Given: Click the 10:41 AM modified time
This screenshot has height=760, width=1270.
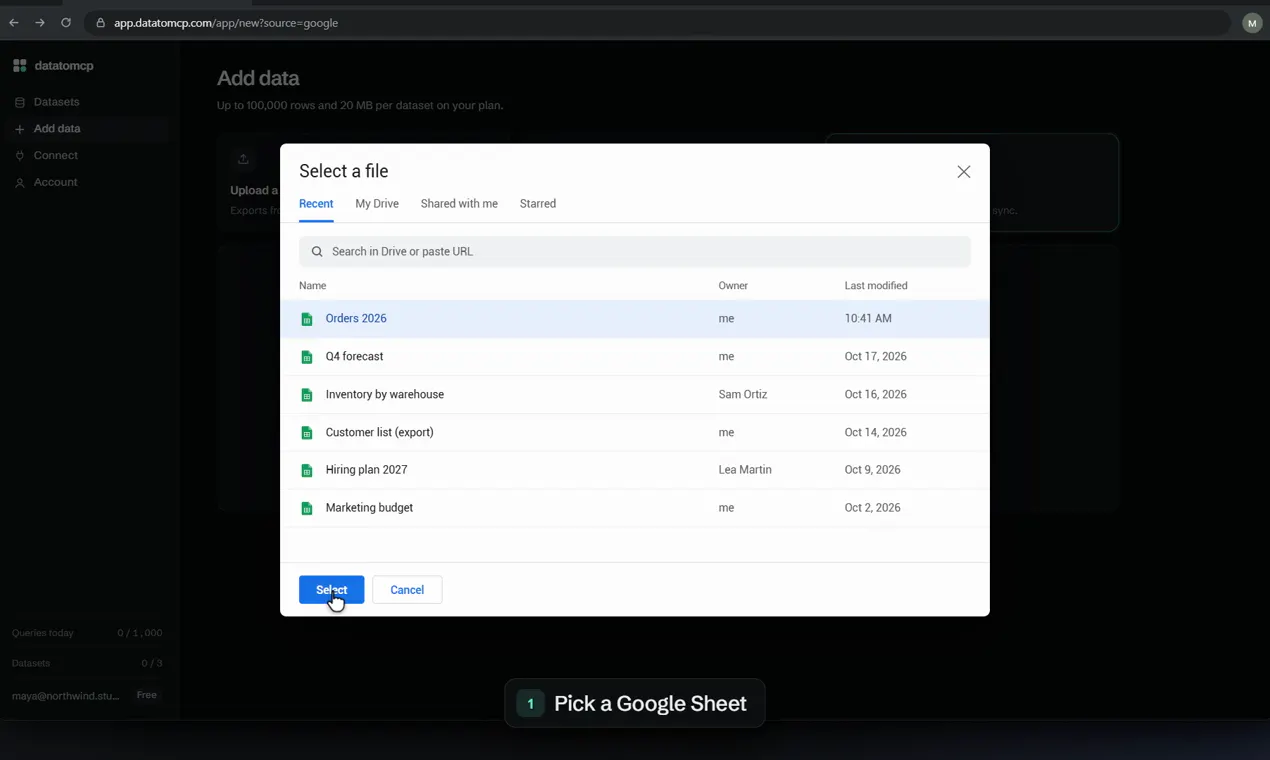Looking at the screenshot, I should [868, 319].
